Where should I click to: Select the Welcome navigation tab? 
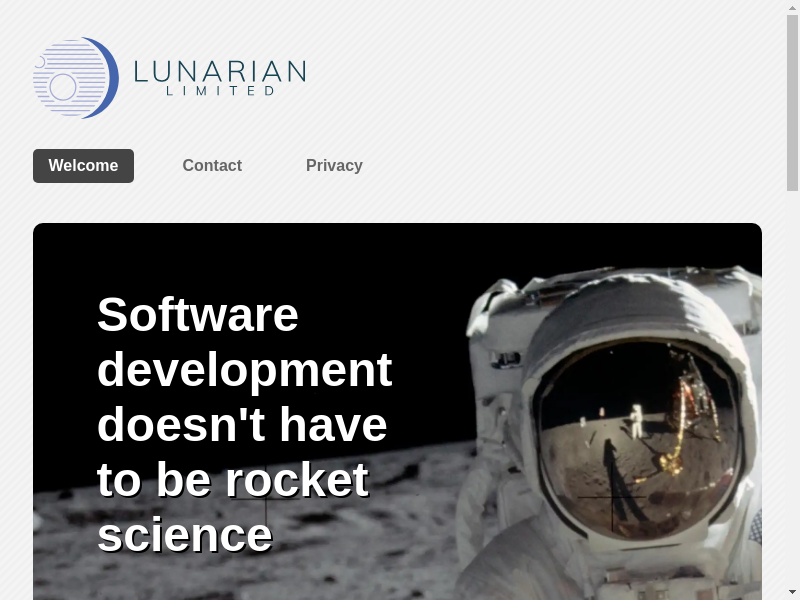click(x=83, y=166)
